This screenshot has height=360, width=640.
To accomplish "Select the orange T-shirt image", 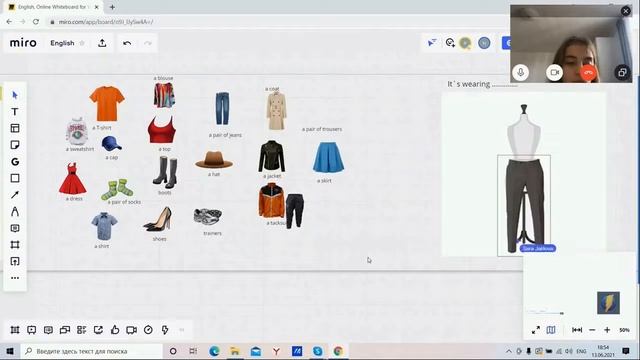I will (x=107, y=104).
